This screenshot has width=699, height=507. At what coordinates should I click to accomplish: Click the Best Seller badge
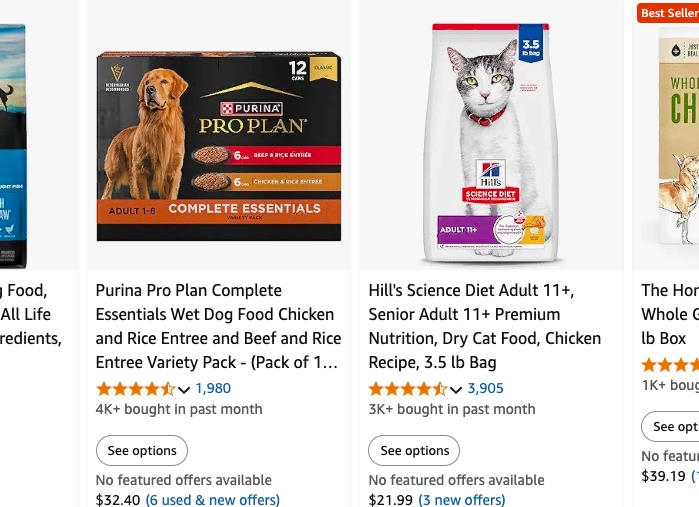(668, 13)
